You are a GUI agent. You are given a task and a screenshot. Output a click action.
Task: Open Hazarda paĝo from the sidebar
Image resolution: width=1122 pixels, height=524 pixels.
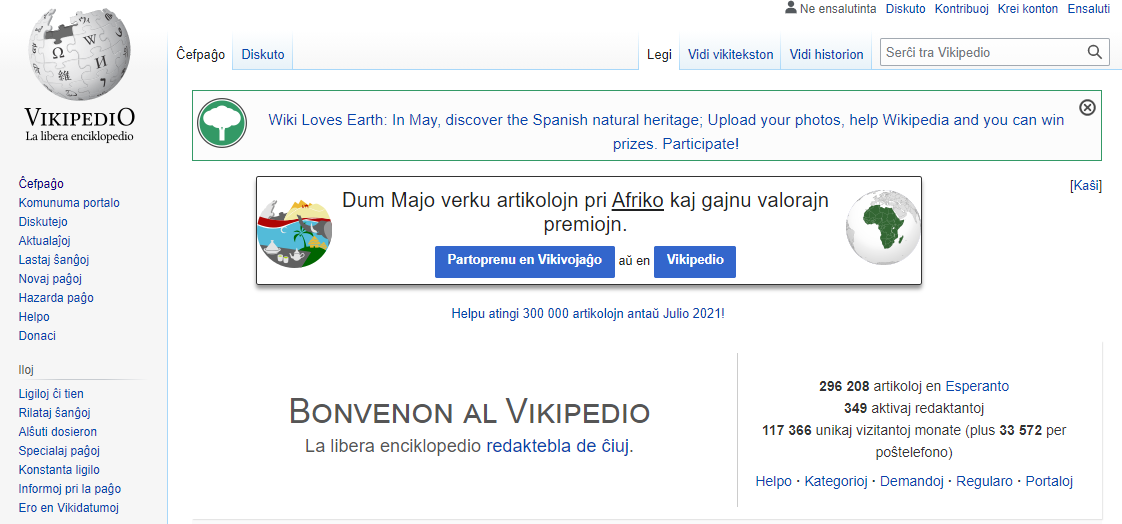pyautogui.click(x=56, y=298)
